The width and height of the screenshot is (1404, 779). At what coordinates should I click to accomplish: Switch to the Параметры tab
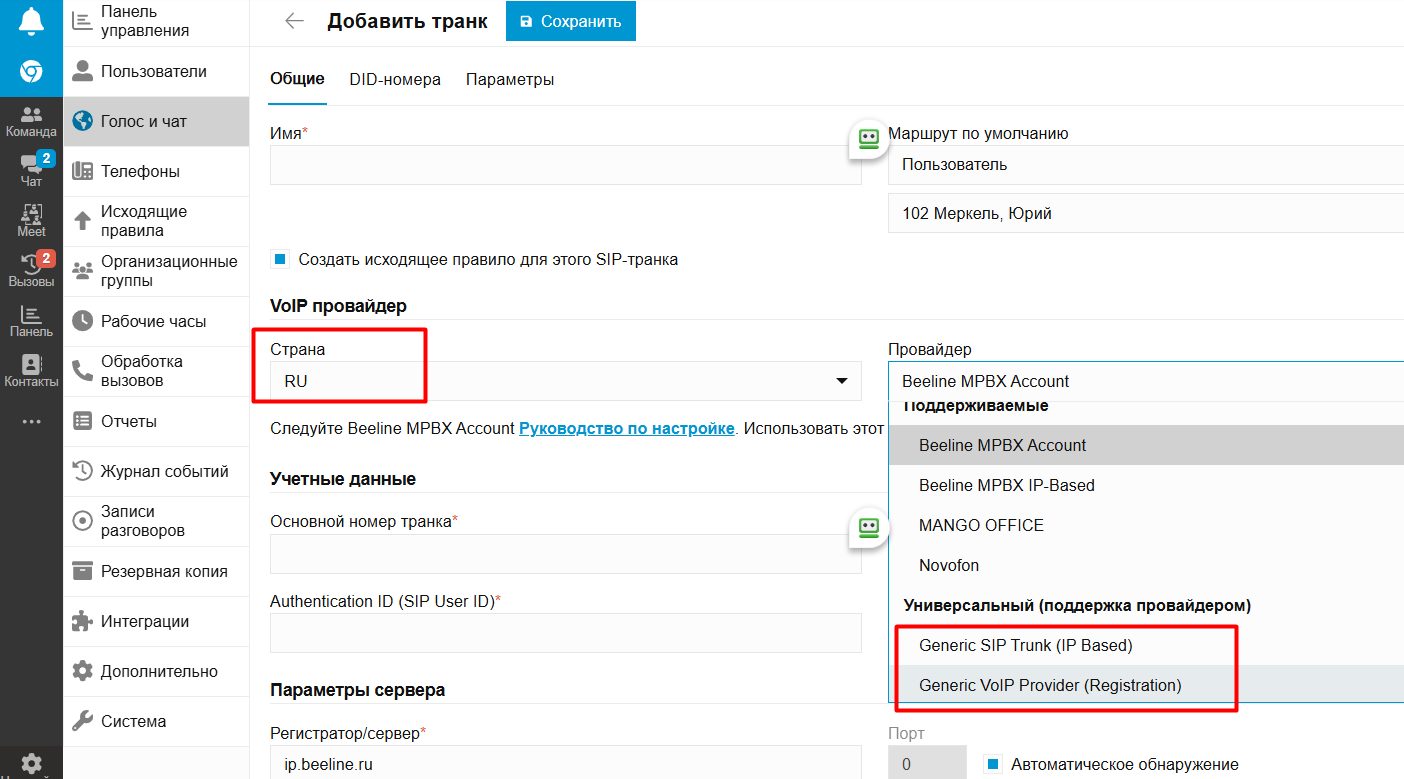pyautogui.click(x=510, y=79)
